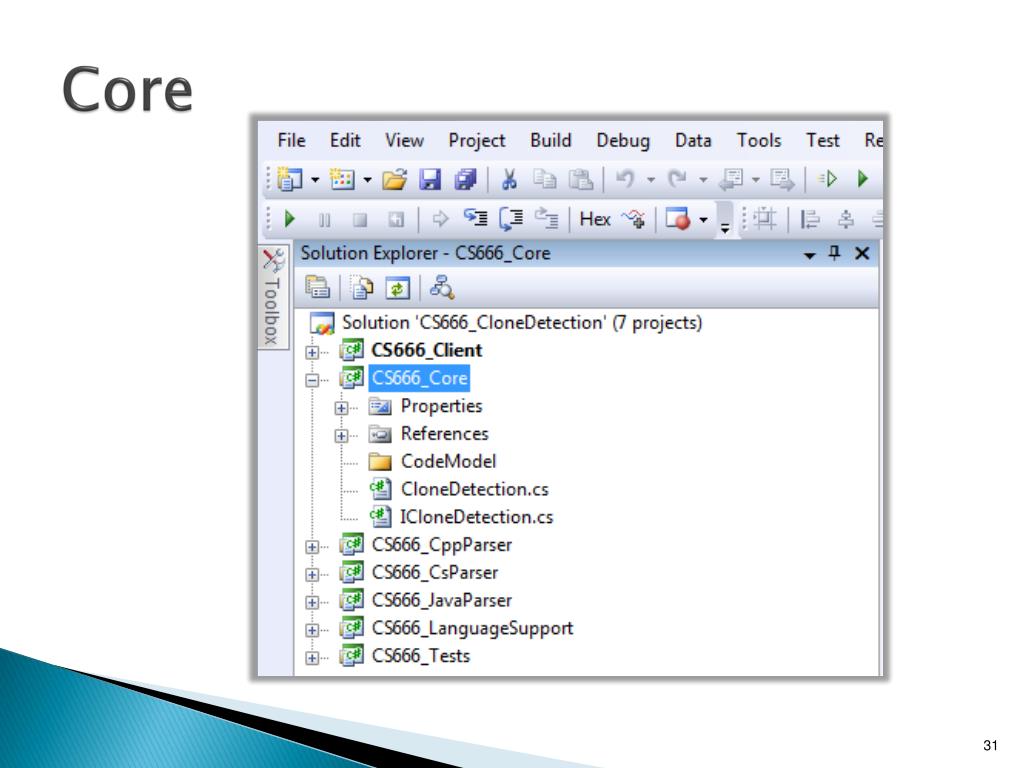Click the Stop Debugging square icon
Image resolution: width=1024 pixels, height=768 pixels.
click(360, 220)
